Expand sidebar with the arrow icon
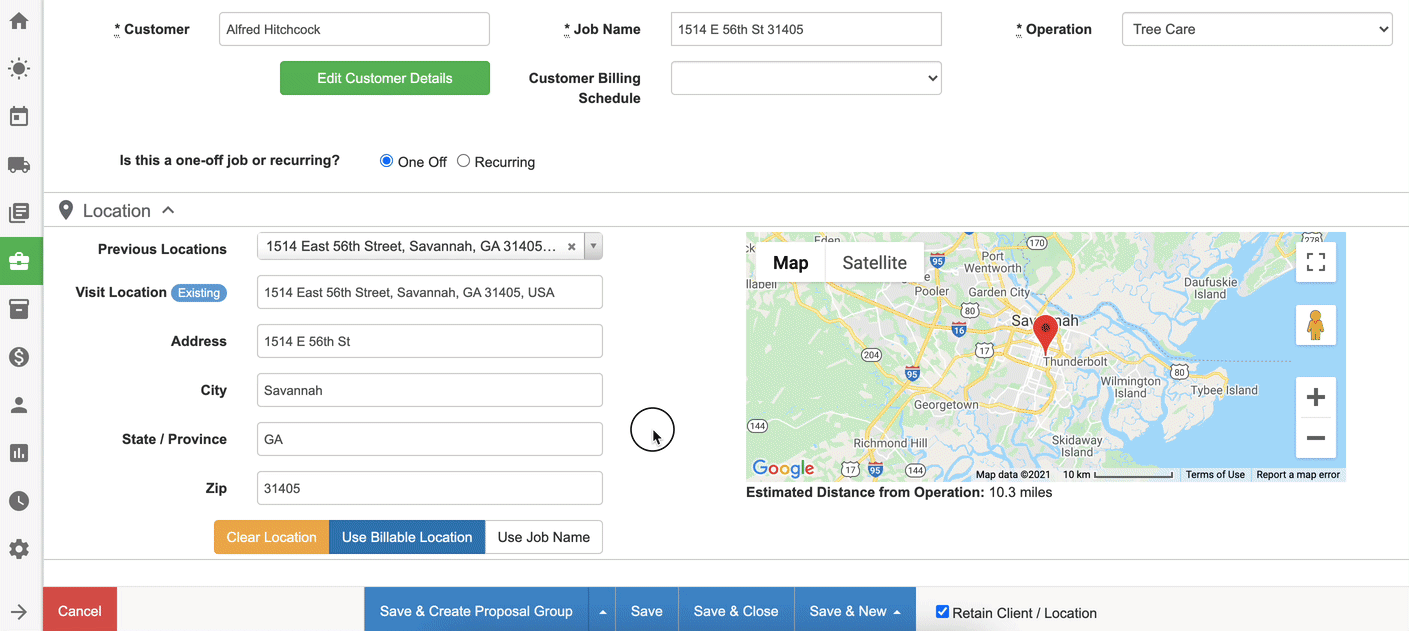 (x=19, y=612)
